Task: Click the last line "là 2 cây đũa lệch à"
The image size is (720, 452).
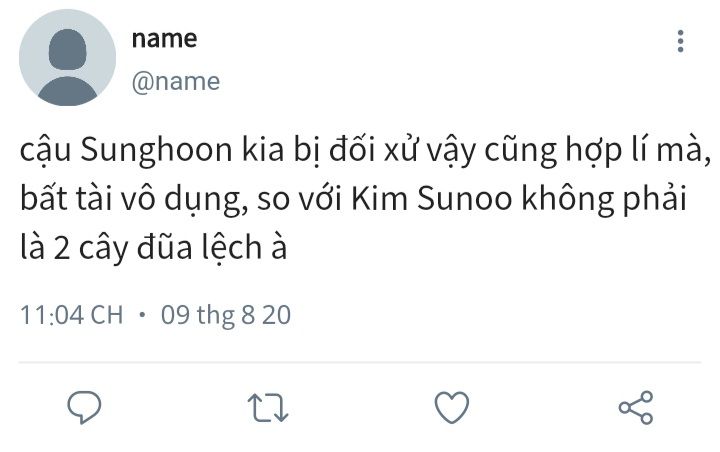Action: tap(153, 248)
